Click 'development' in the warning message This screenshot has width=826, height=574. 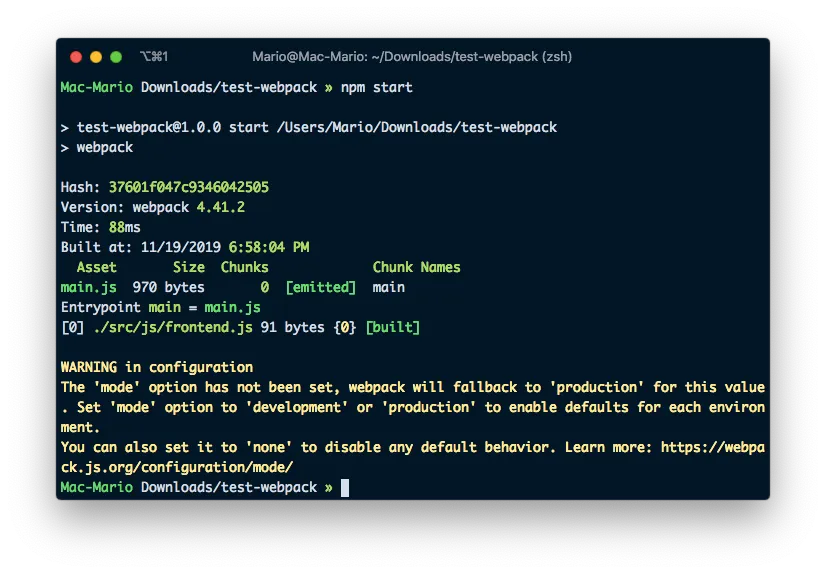(x=297, y=407)
